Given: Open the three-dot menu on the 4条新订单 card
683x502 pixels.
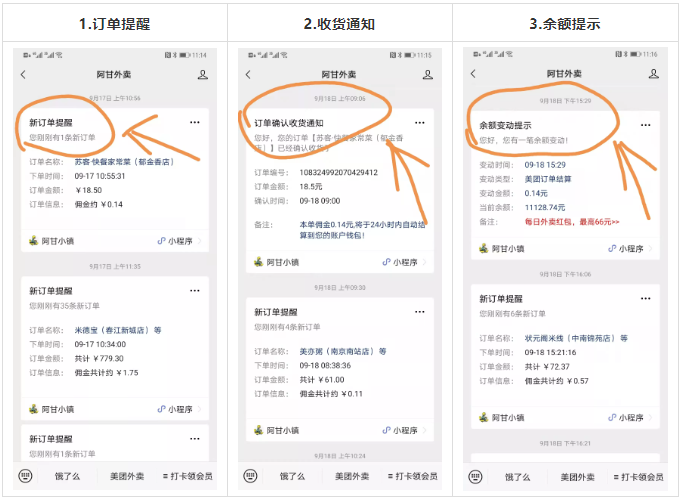Looking at the screenshot, I should 420,312.
